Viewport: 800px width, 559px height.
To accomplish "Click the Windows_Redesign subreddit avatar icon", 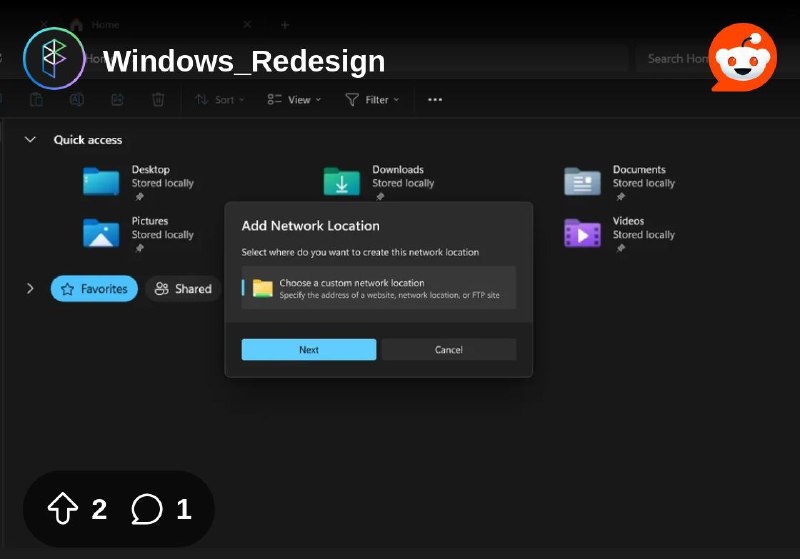I will pos(54,58).
